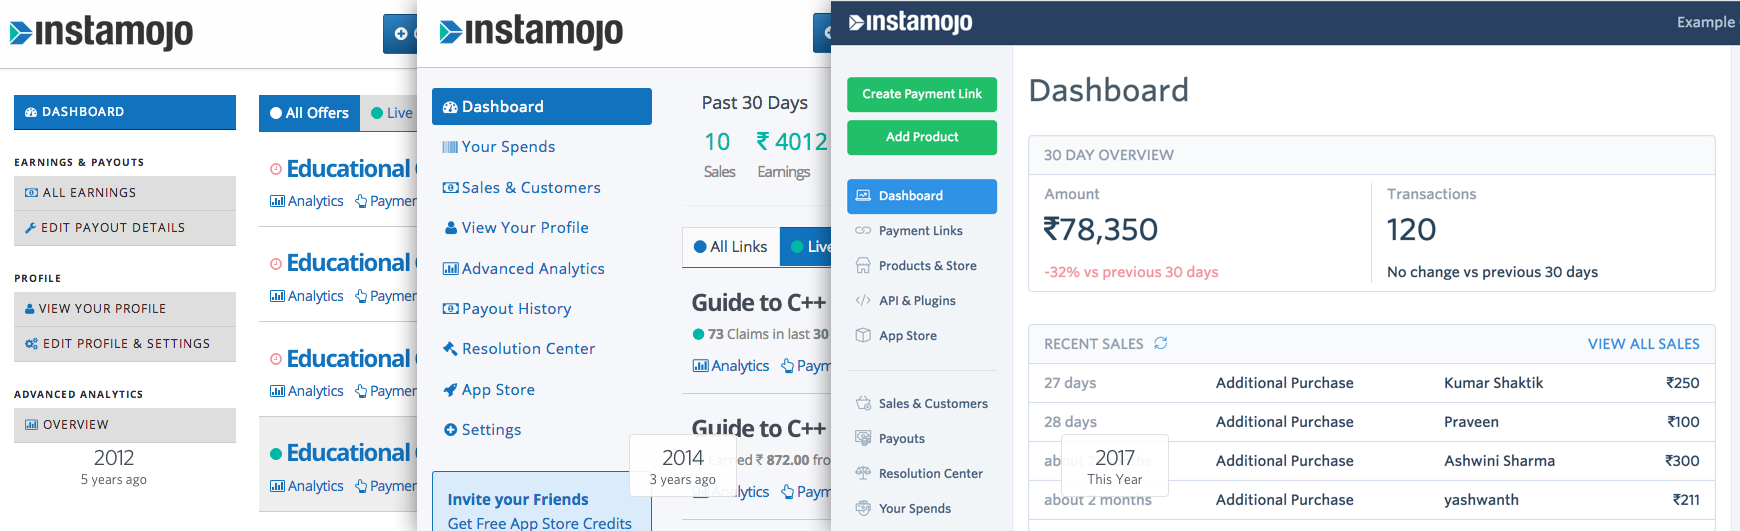Viewport: 1740px width, 531px height.
Task: Click store icon beside Products & Store
Action: click(x=863, y=266)
